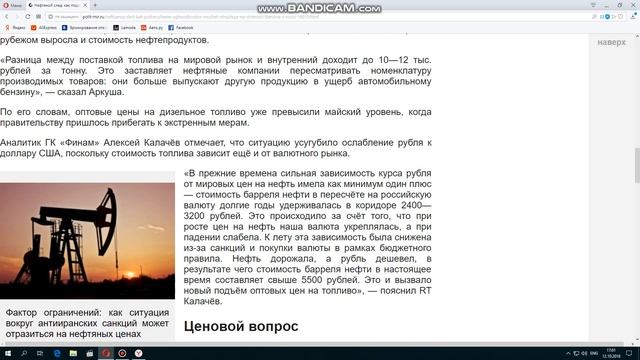
Task: Open Task View in the taskbar
Action: [40, 353]
